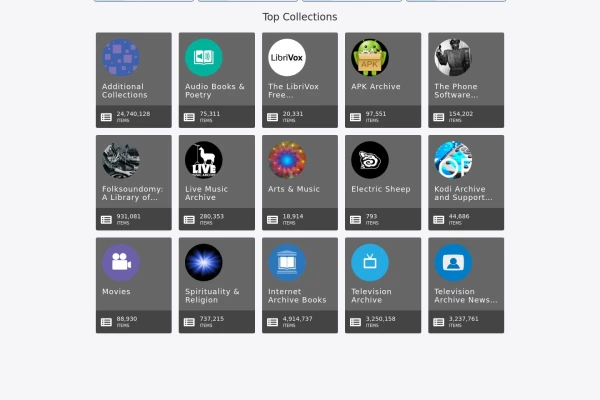Click the Live Music Archive llama icon
This screenshot has height=400, width=600.
(204, 160)
